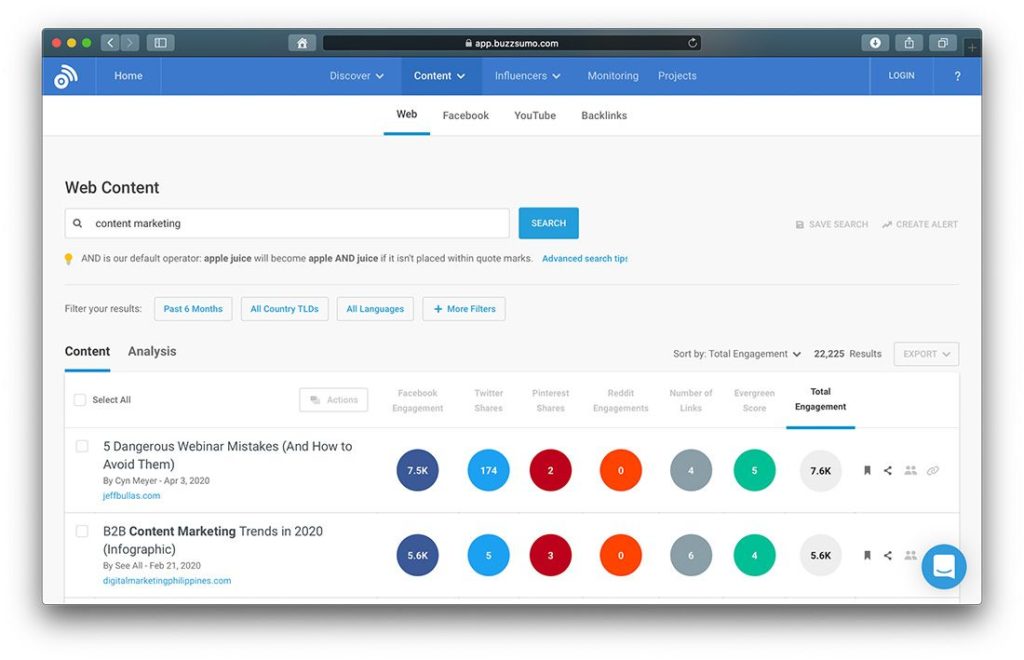Open a new tab with plus icon
The width and height of the screenshot is (1024, 660).
(972, 48)
